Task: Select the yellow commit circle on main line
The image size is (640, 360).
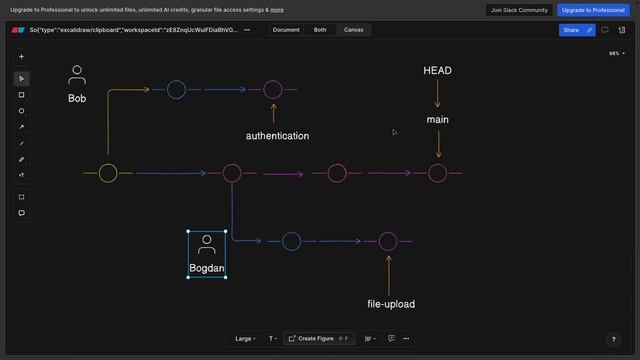Action: pyautogui.click(x=108, y=173)
